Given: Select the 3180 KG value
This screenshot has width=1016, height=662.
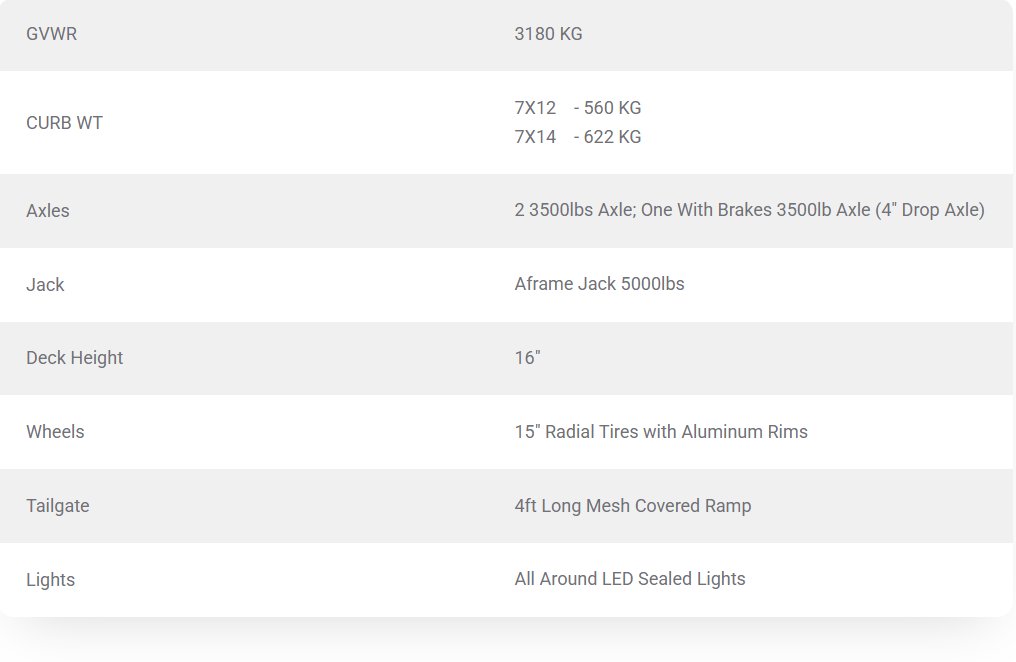Looking at the screenshot, I should tap(548, 34).
